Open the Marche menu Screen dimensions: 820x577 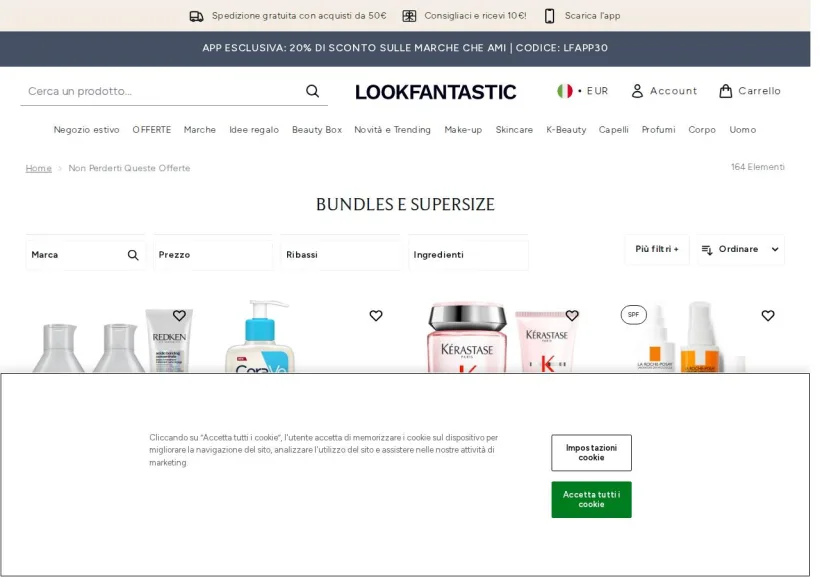point(200,130)
